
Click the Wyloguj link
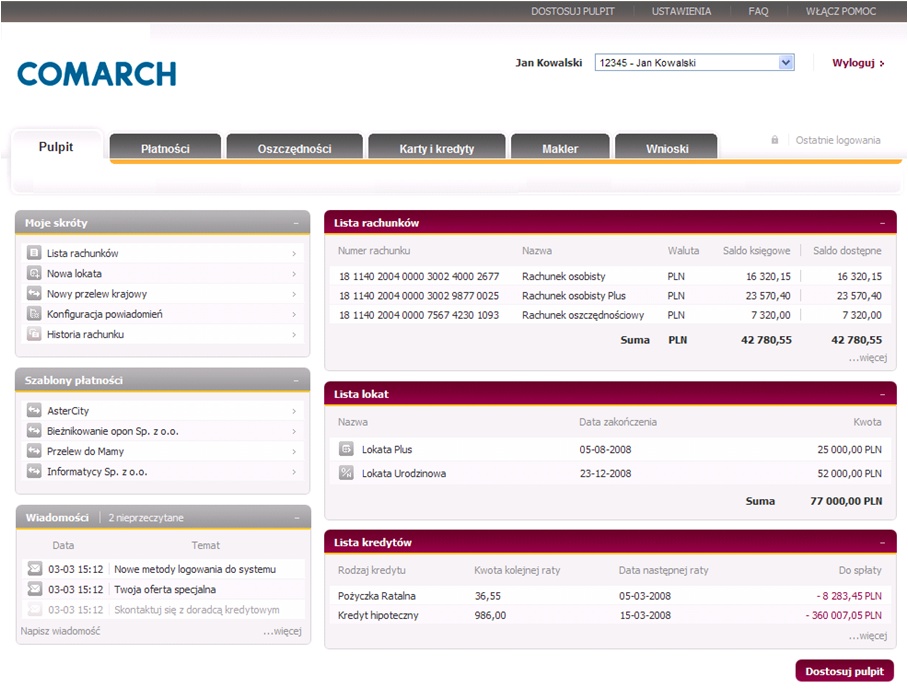pos(858,63)
